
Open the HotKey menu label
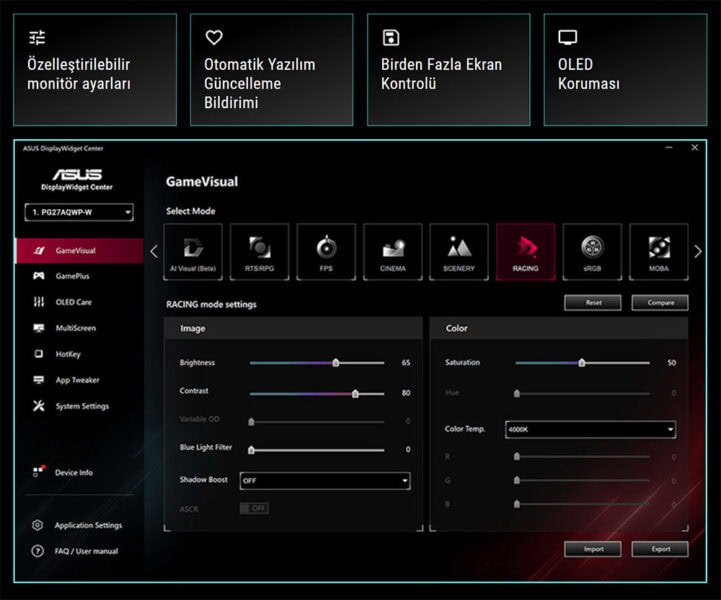pyautogui.click(x=68, y=354)
